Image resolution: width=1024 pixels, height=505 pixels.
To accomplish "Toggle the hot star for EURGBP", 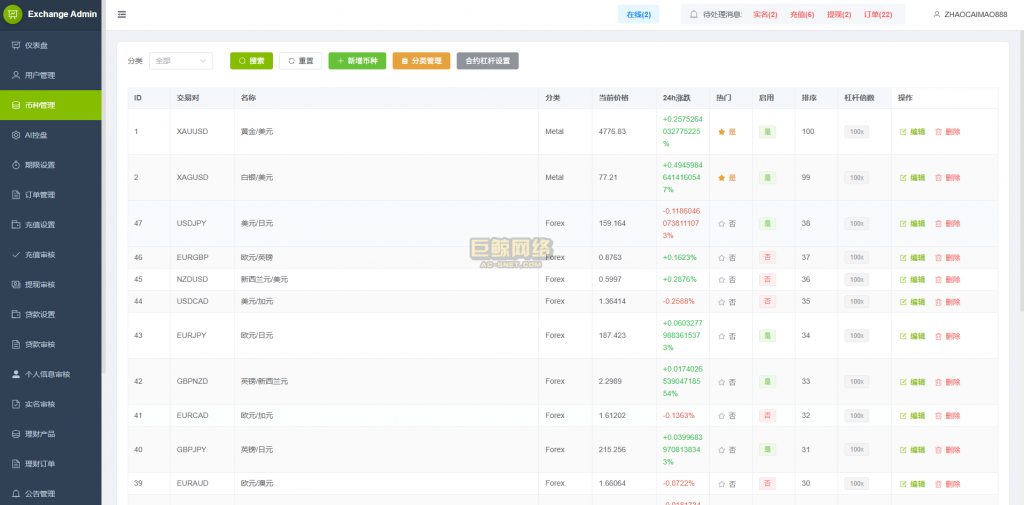I will tap(722, 257).
